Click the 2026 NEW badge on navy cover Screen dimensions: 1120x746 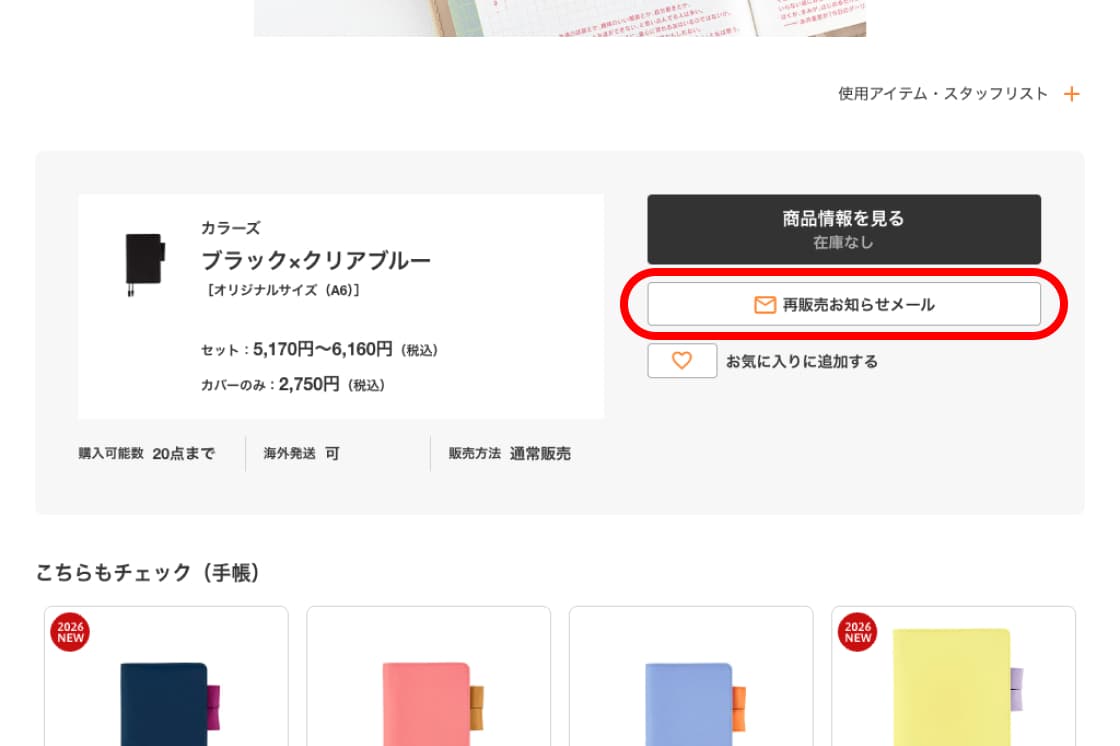click(70, 632)
